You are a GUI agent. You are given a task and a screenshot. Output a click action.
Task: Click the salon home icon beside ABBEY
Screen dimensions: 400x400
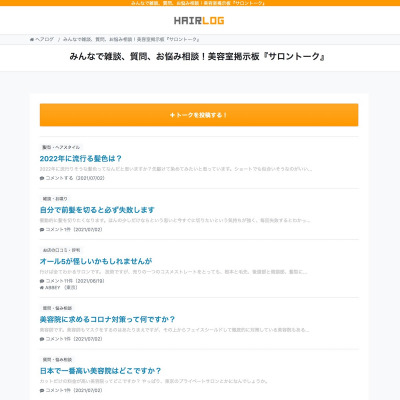(42, 287)
